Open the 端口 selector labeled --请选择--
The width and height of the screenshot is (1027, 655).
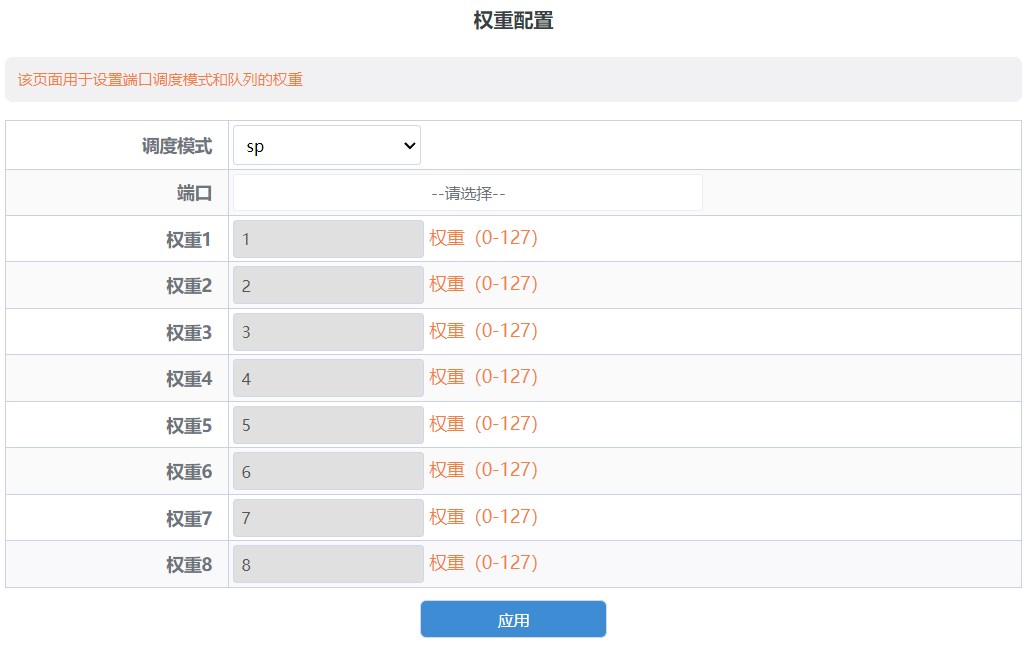468,193
